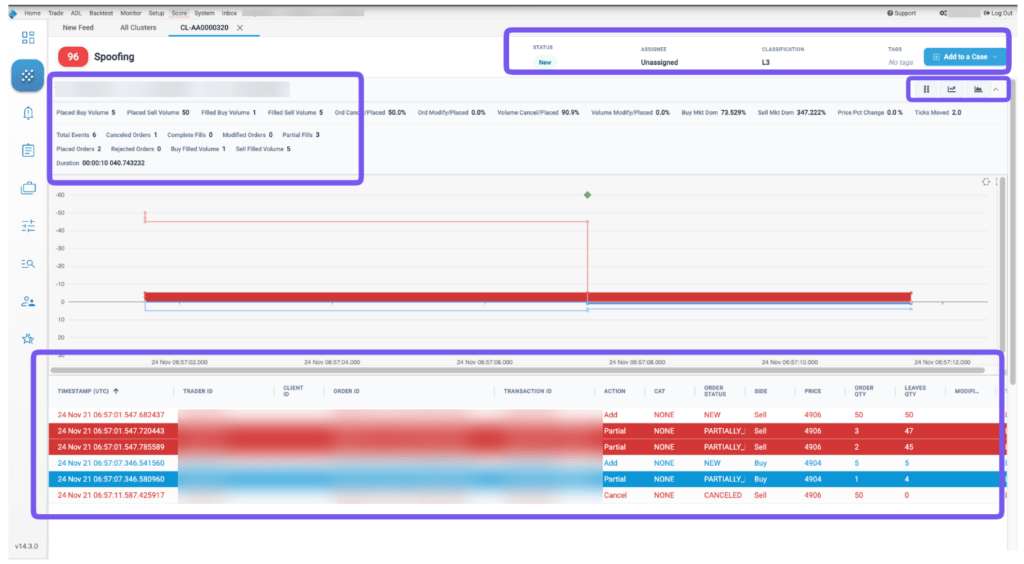Click the Action column header

[x=615, y=391]
